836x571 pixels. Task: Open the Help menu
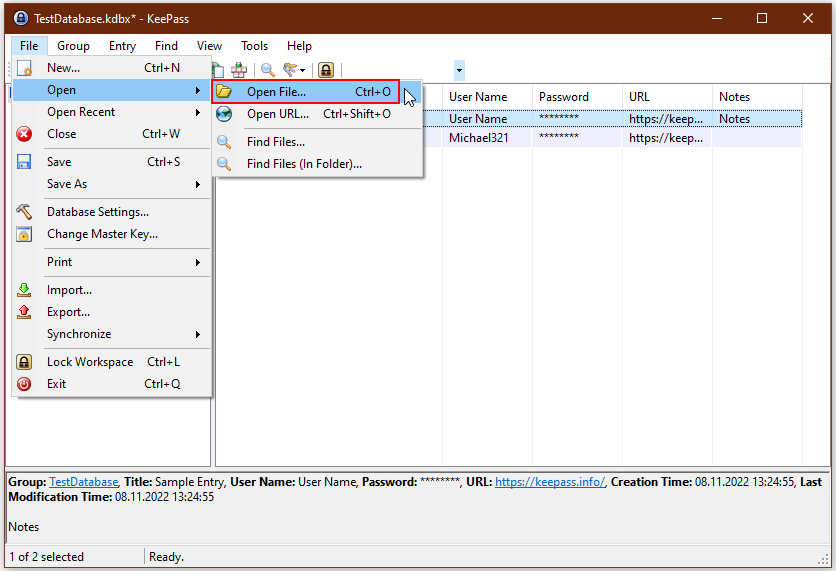(x=299, y=46)
